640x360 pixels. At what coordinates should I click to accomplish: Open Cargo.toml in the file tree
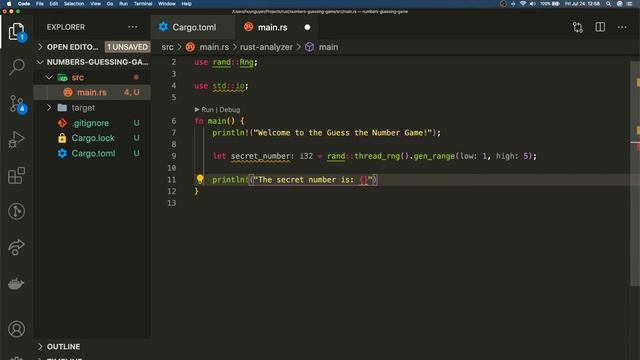coord(92,153)
